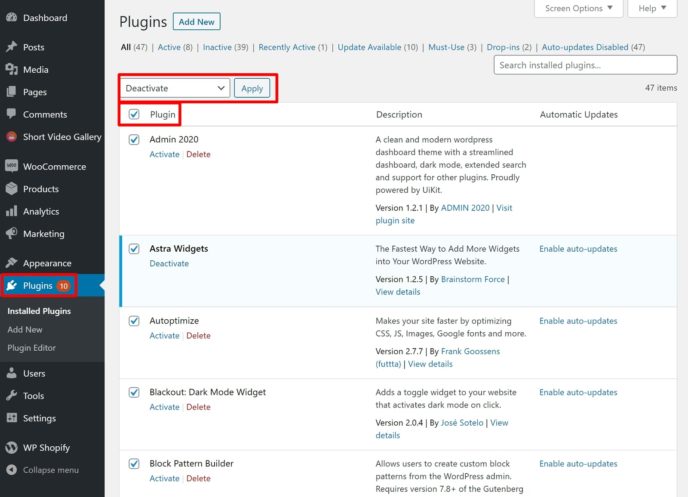Click the Plugins update count badge
Image resolution: width=688 pixels, height=497 pixels.
[64, 286]
